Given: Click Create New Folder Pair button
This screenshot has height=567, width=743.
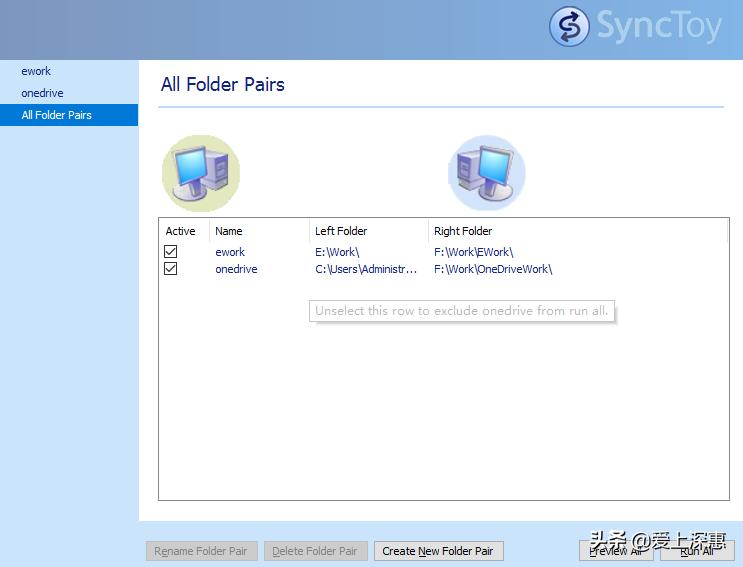Looking at the screenshot, I should (x=438, y=551).
